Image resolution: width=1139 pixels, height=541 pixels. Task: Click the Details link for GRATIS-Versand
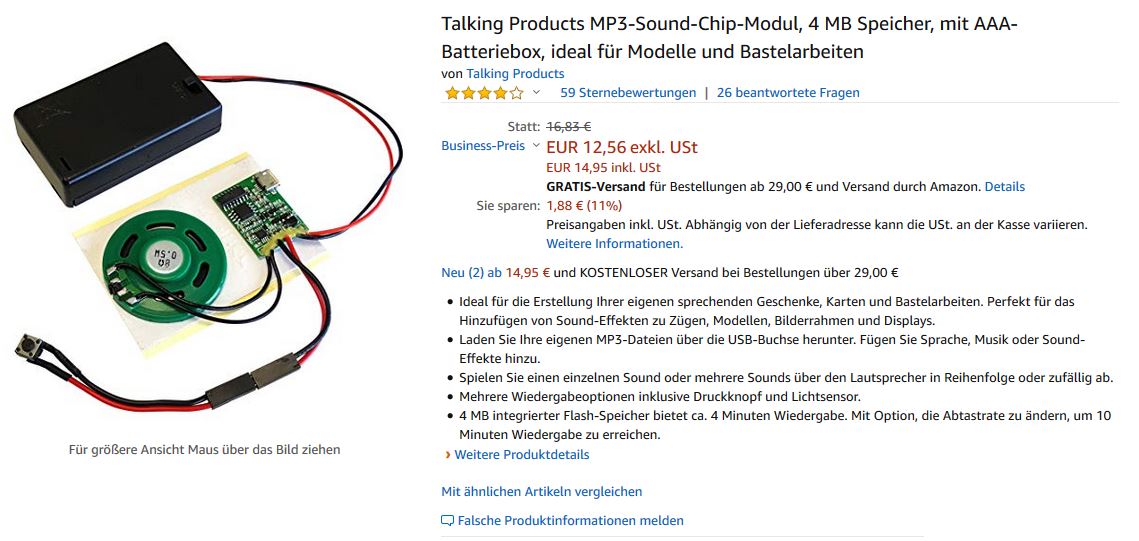pyautogui.click(x=1004, y=187)
